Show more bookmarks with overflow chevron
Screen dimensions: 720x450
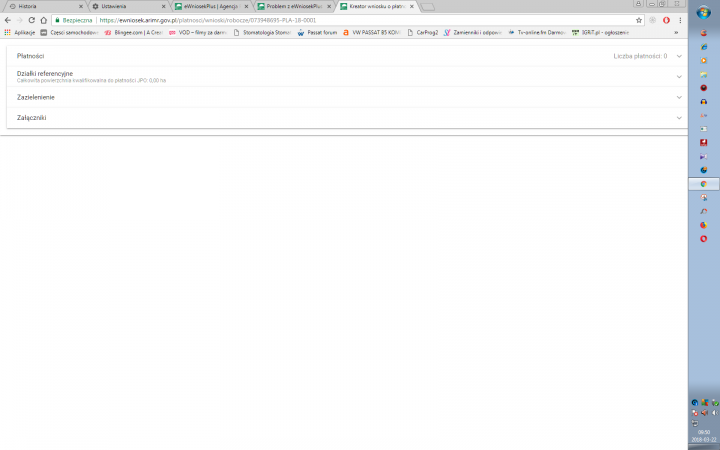[677, 32]
